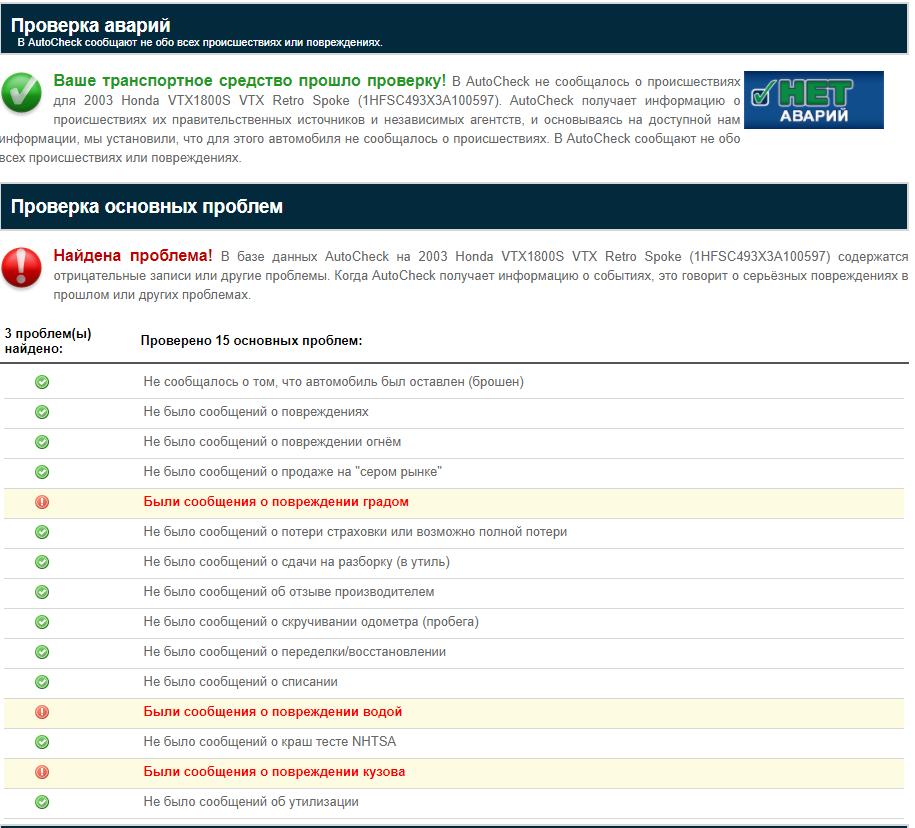Screen dimensions: 915x828
Task: Click the large green checkmark accident-check icon
Action: pyautogui.click(x=22, y=93)
